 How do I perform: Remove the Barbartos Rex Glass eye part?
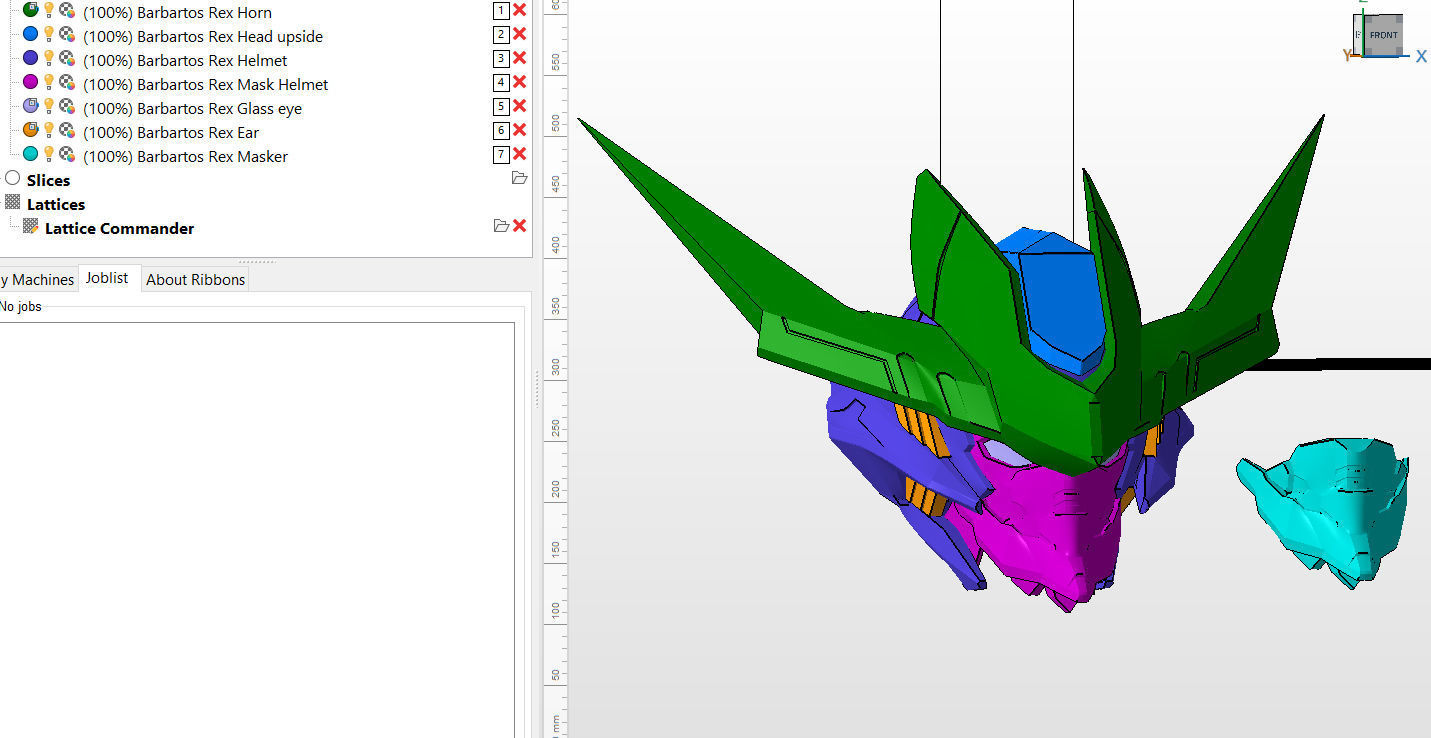coord(519,106)
